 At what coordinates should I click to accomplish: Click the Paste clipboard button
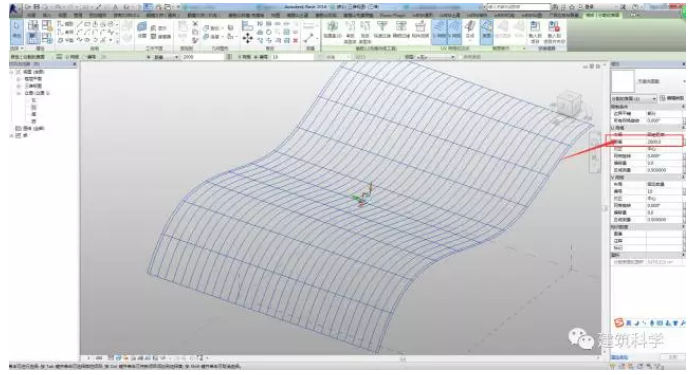click(183, 30)
